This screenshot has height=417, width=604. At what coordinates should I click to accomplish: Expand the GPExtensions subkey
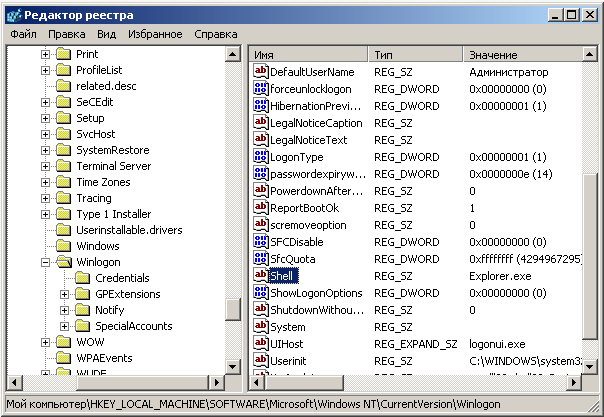[x=64, y=294]
